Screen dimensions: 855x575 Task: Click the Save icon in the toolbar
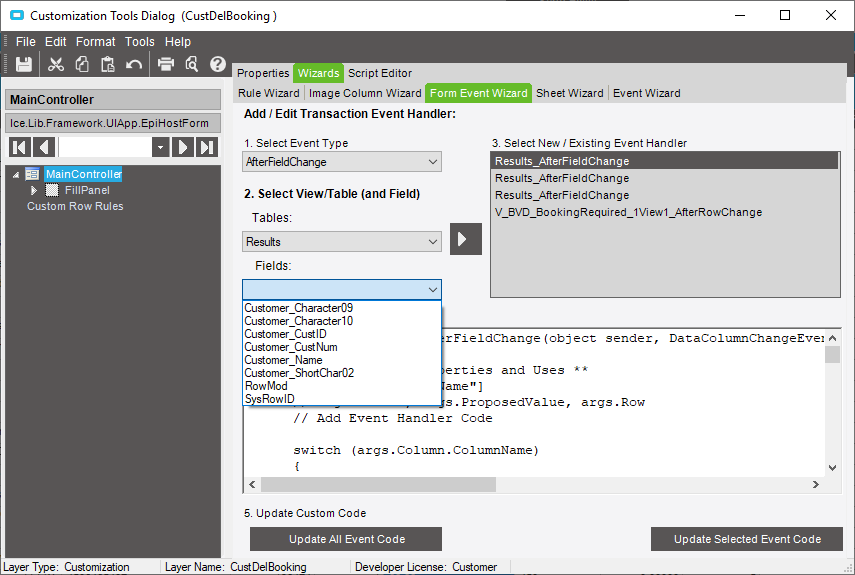tap(24, 64)
